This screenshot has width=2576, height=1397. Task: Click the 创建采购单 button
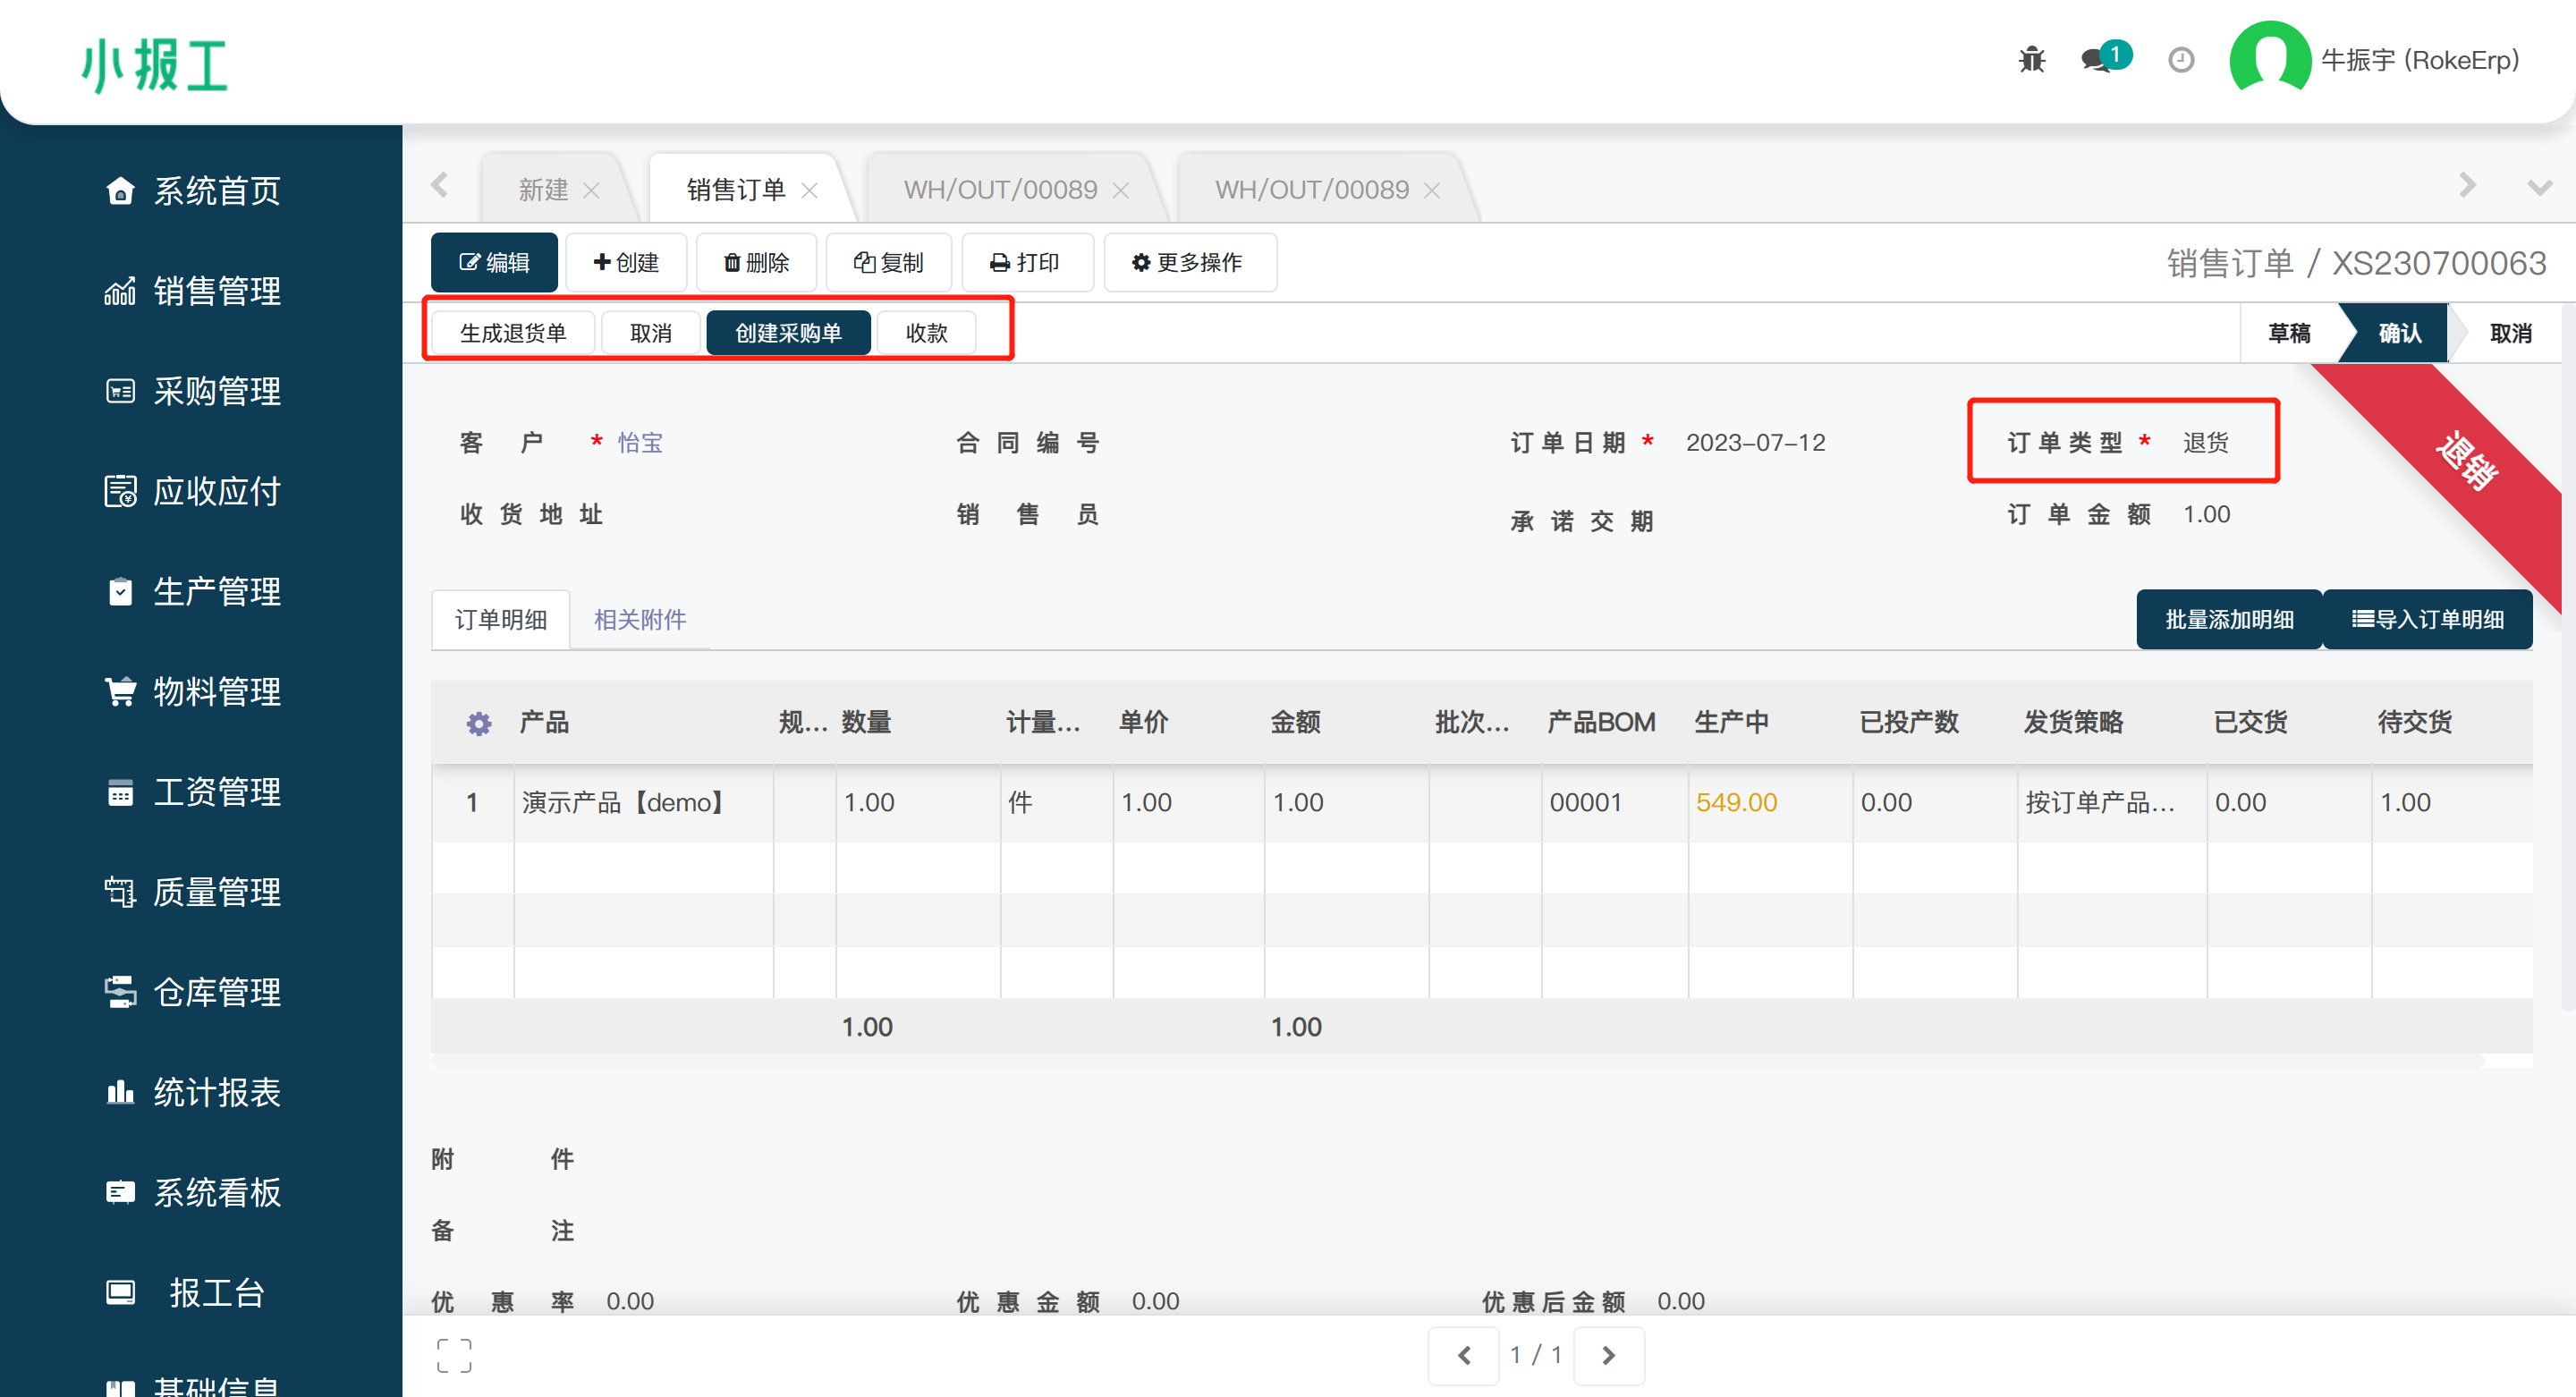(788, 333)
